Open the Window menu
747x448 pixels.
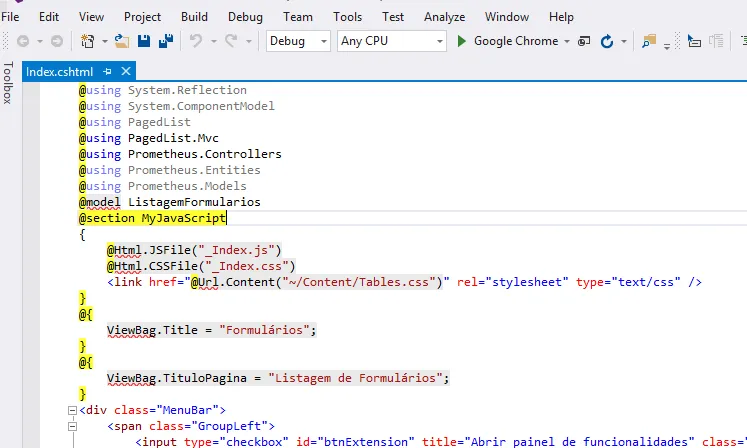(506, 17)
